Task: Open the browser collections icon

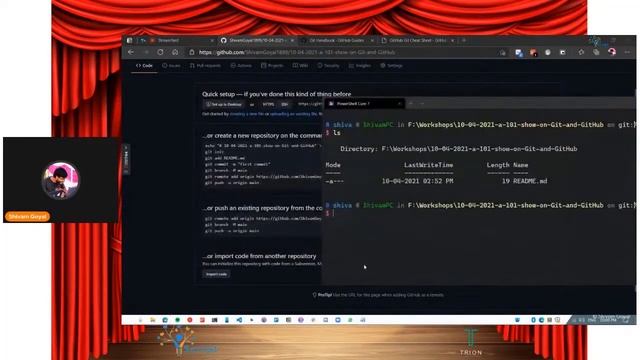Action: (596, 52)
